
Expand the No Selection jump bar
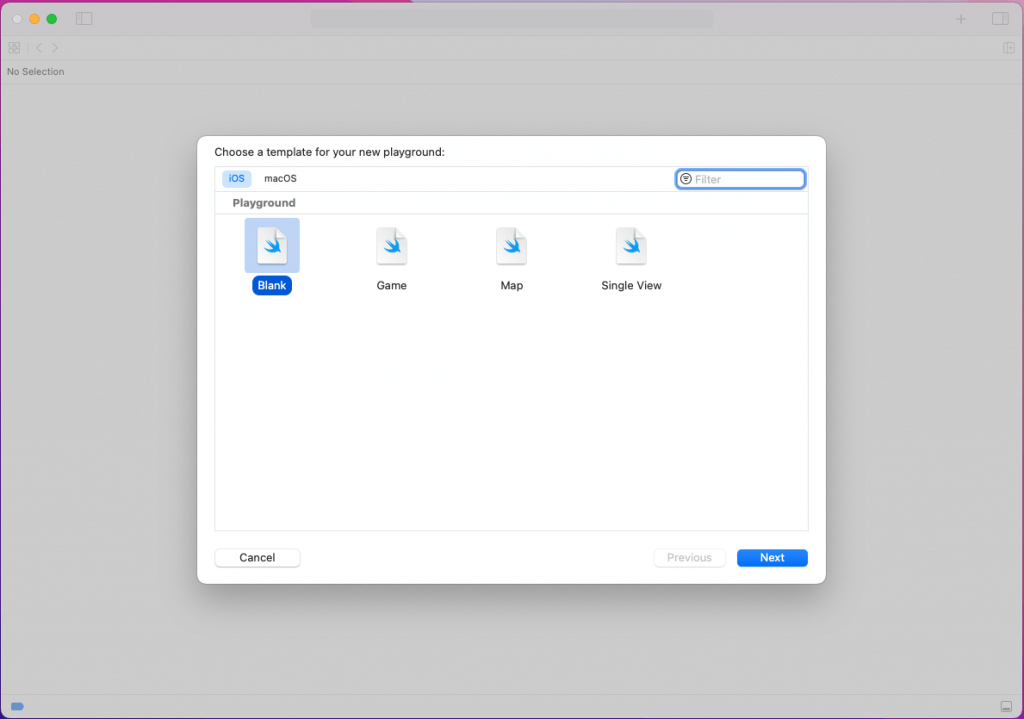click(x=35, y=71)
